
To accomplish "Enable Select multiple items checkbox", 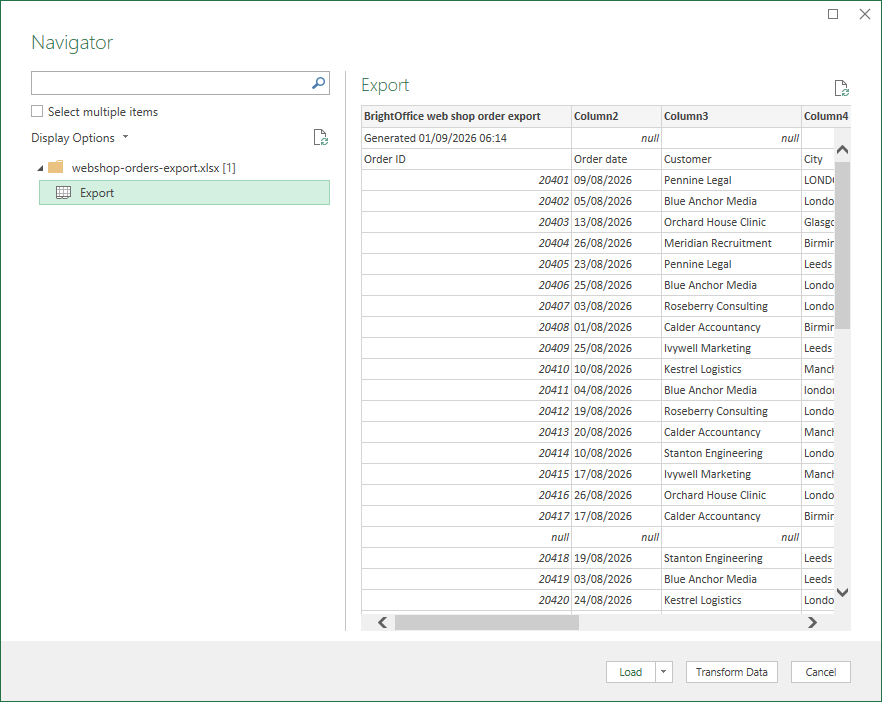I will tap(37, 111).
